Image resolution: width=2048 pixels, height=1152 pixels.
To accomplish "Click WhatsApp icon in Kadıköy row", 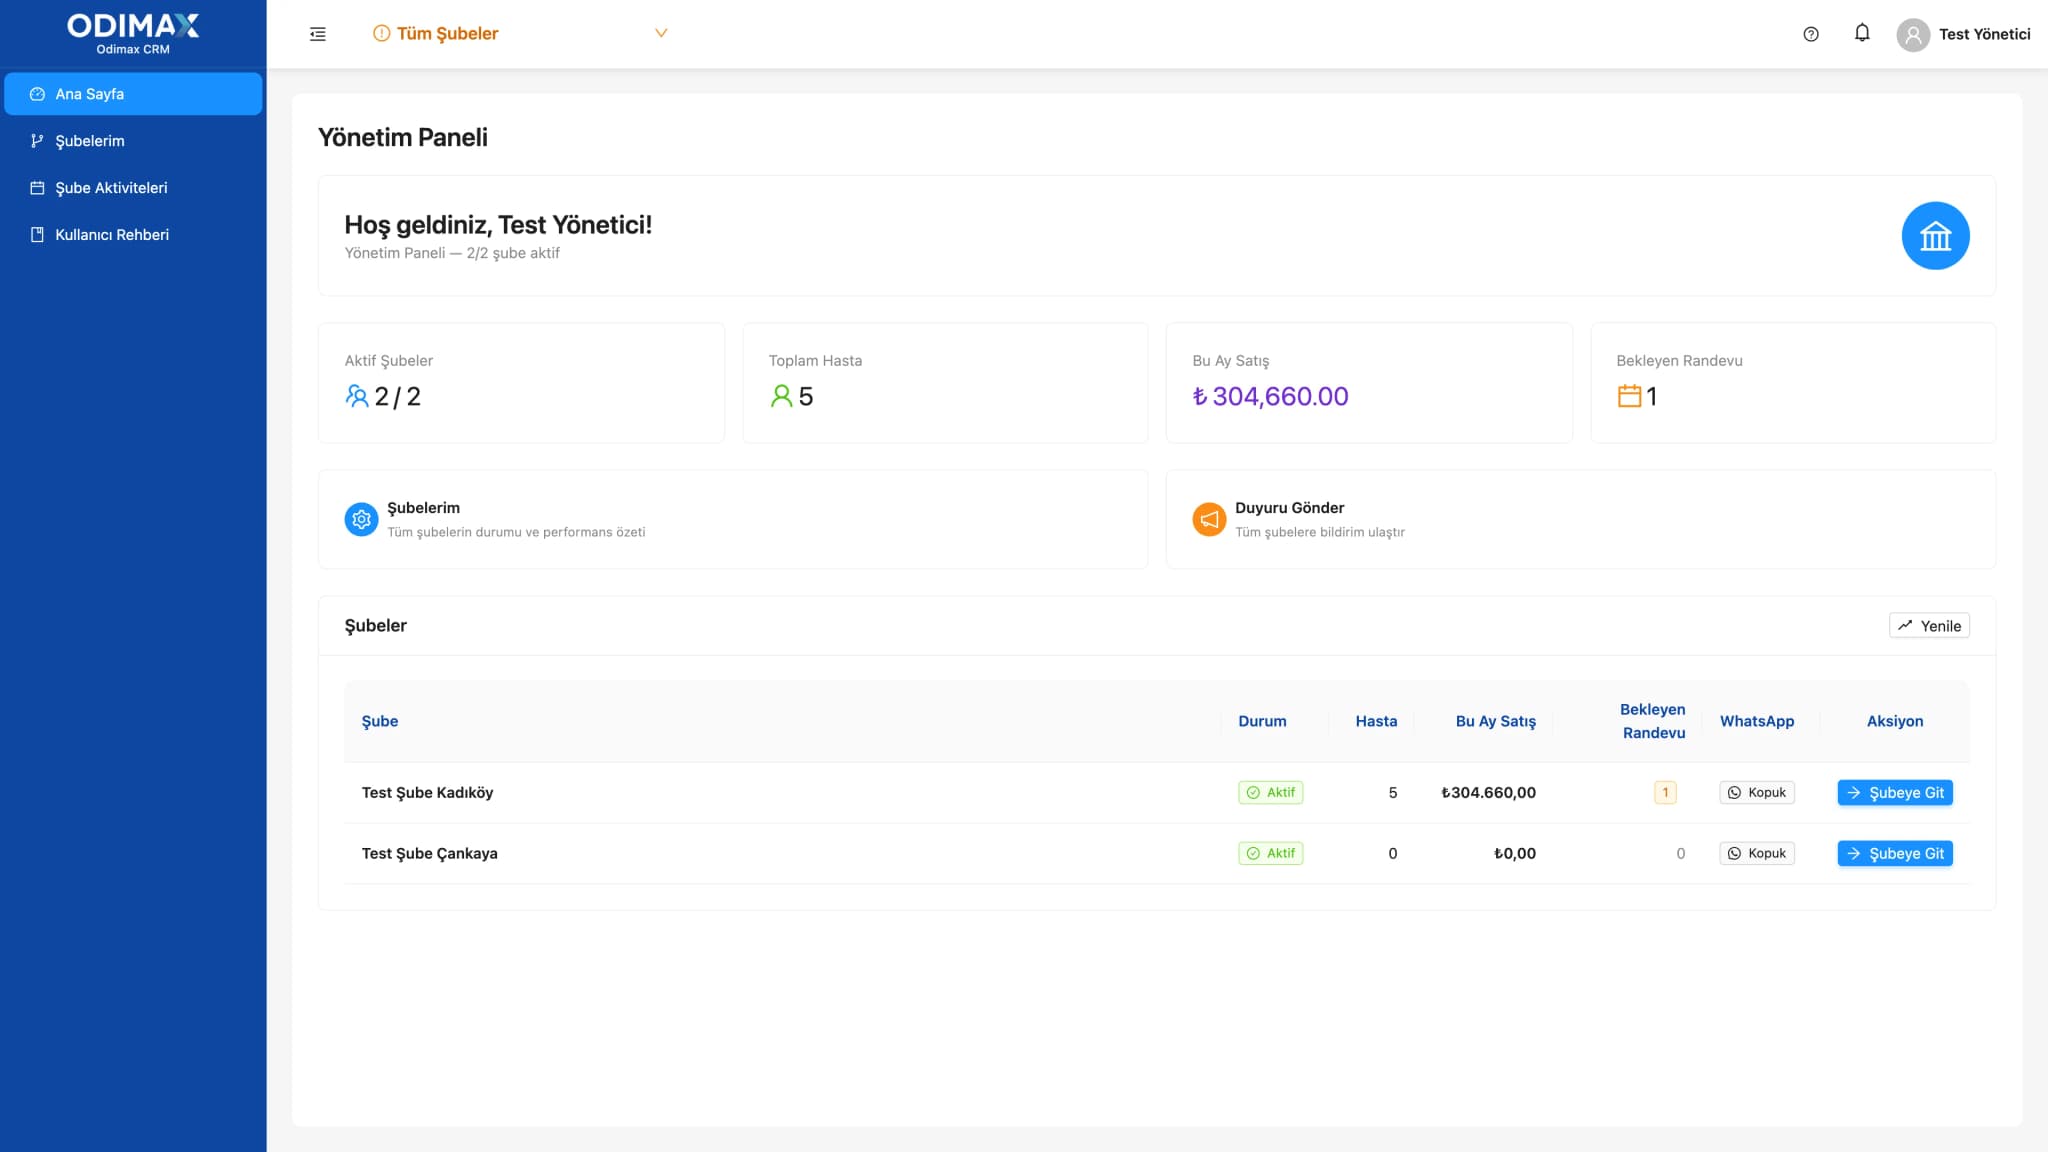I will [1734, 793].
